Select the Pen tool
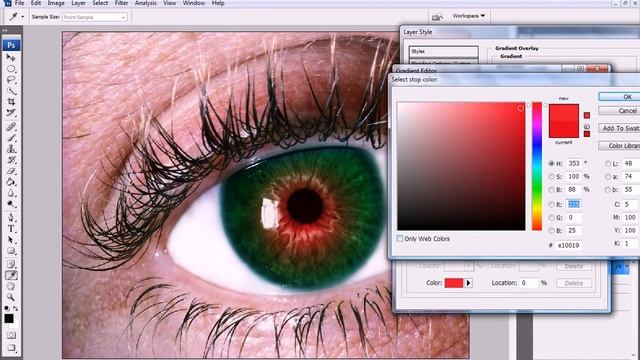The image size is (640, 360). click(11, 218)
